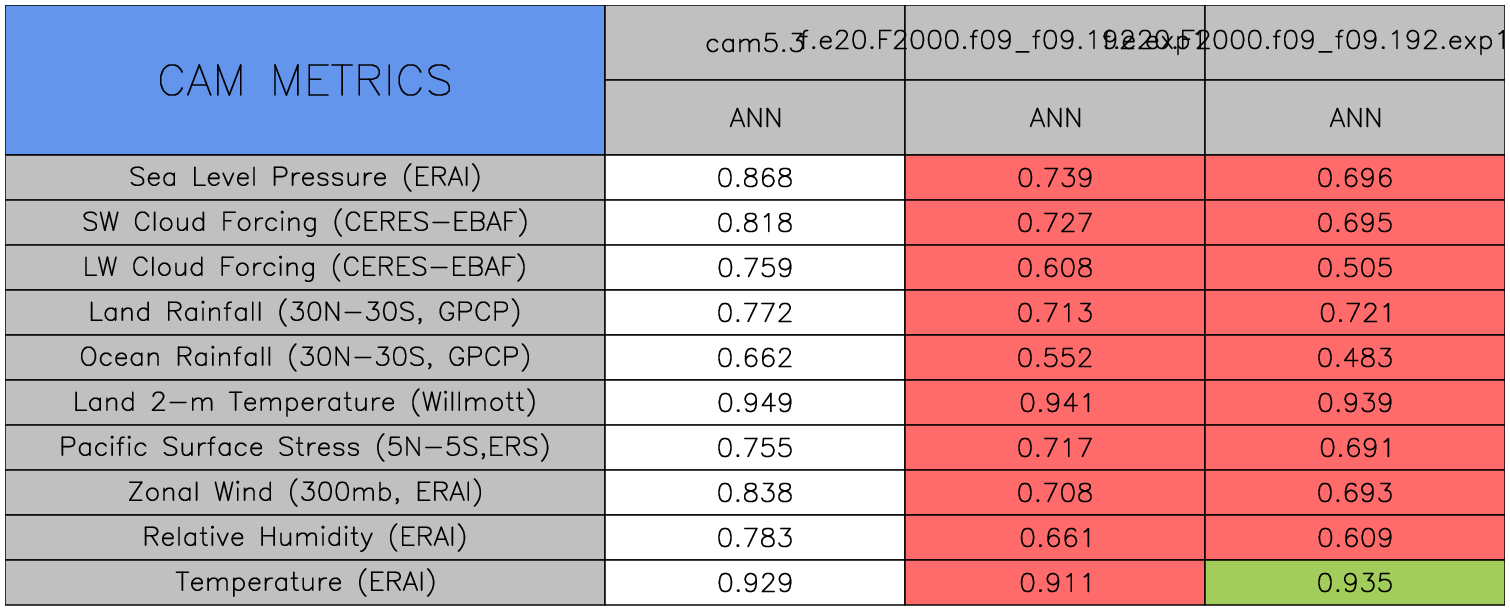This screenshot has height=611, width=1510.
Task: Click the red 0.608 LW Cloud Forcing cell
Action: pyautogui.click(x=1055, y=268)
